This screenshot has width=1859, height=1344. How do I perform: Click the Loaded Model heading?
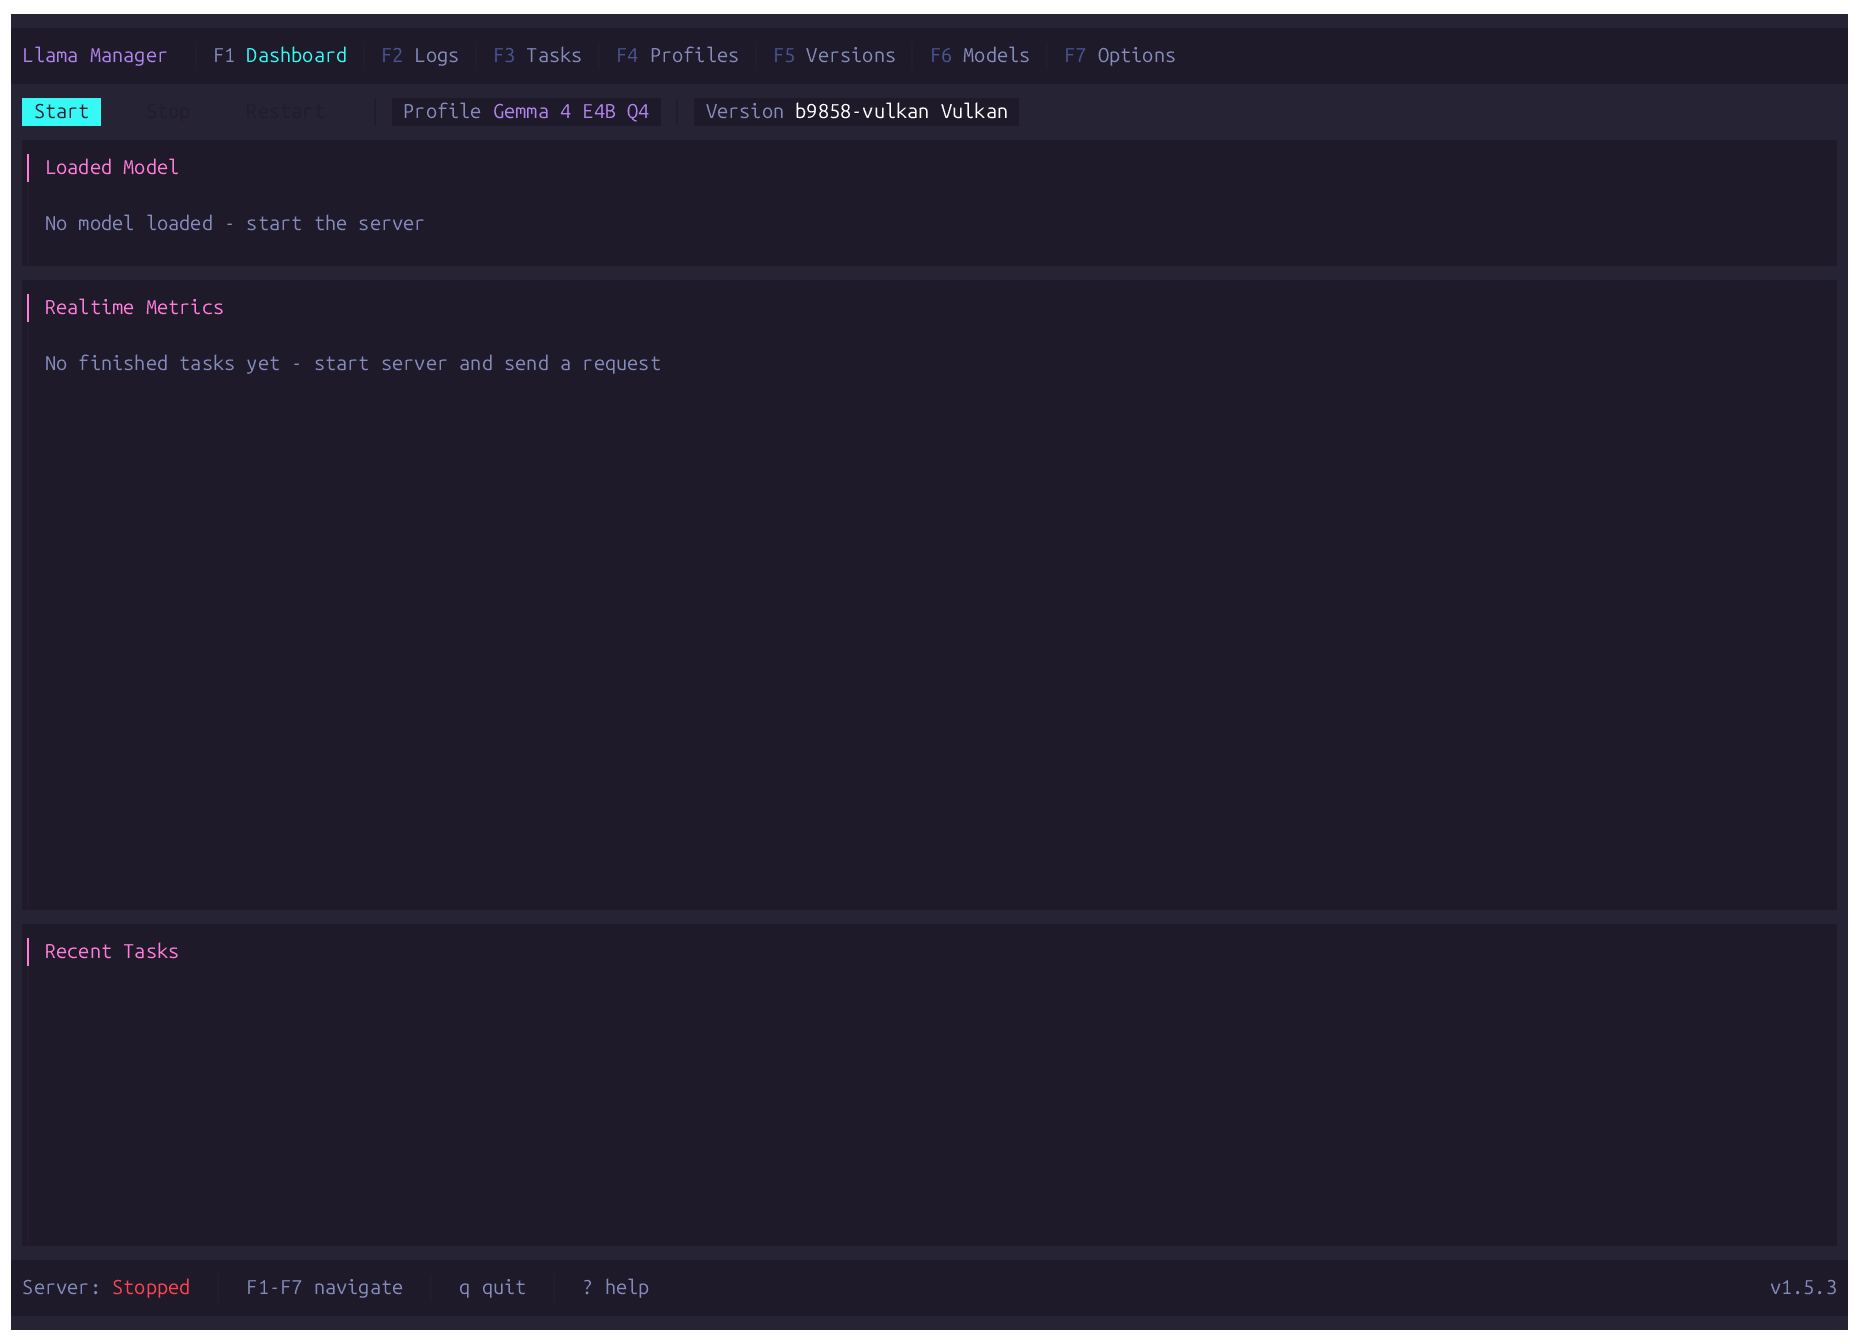point(112,168)
